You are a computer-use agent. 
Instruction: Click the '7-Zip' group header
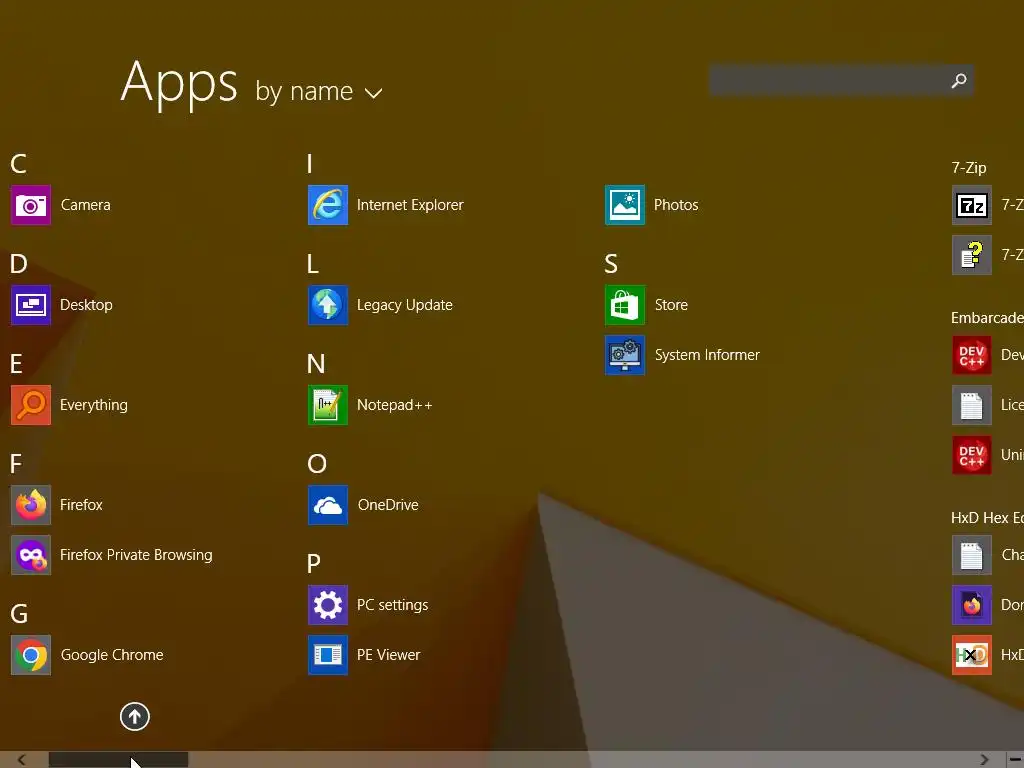point(969,168)
